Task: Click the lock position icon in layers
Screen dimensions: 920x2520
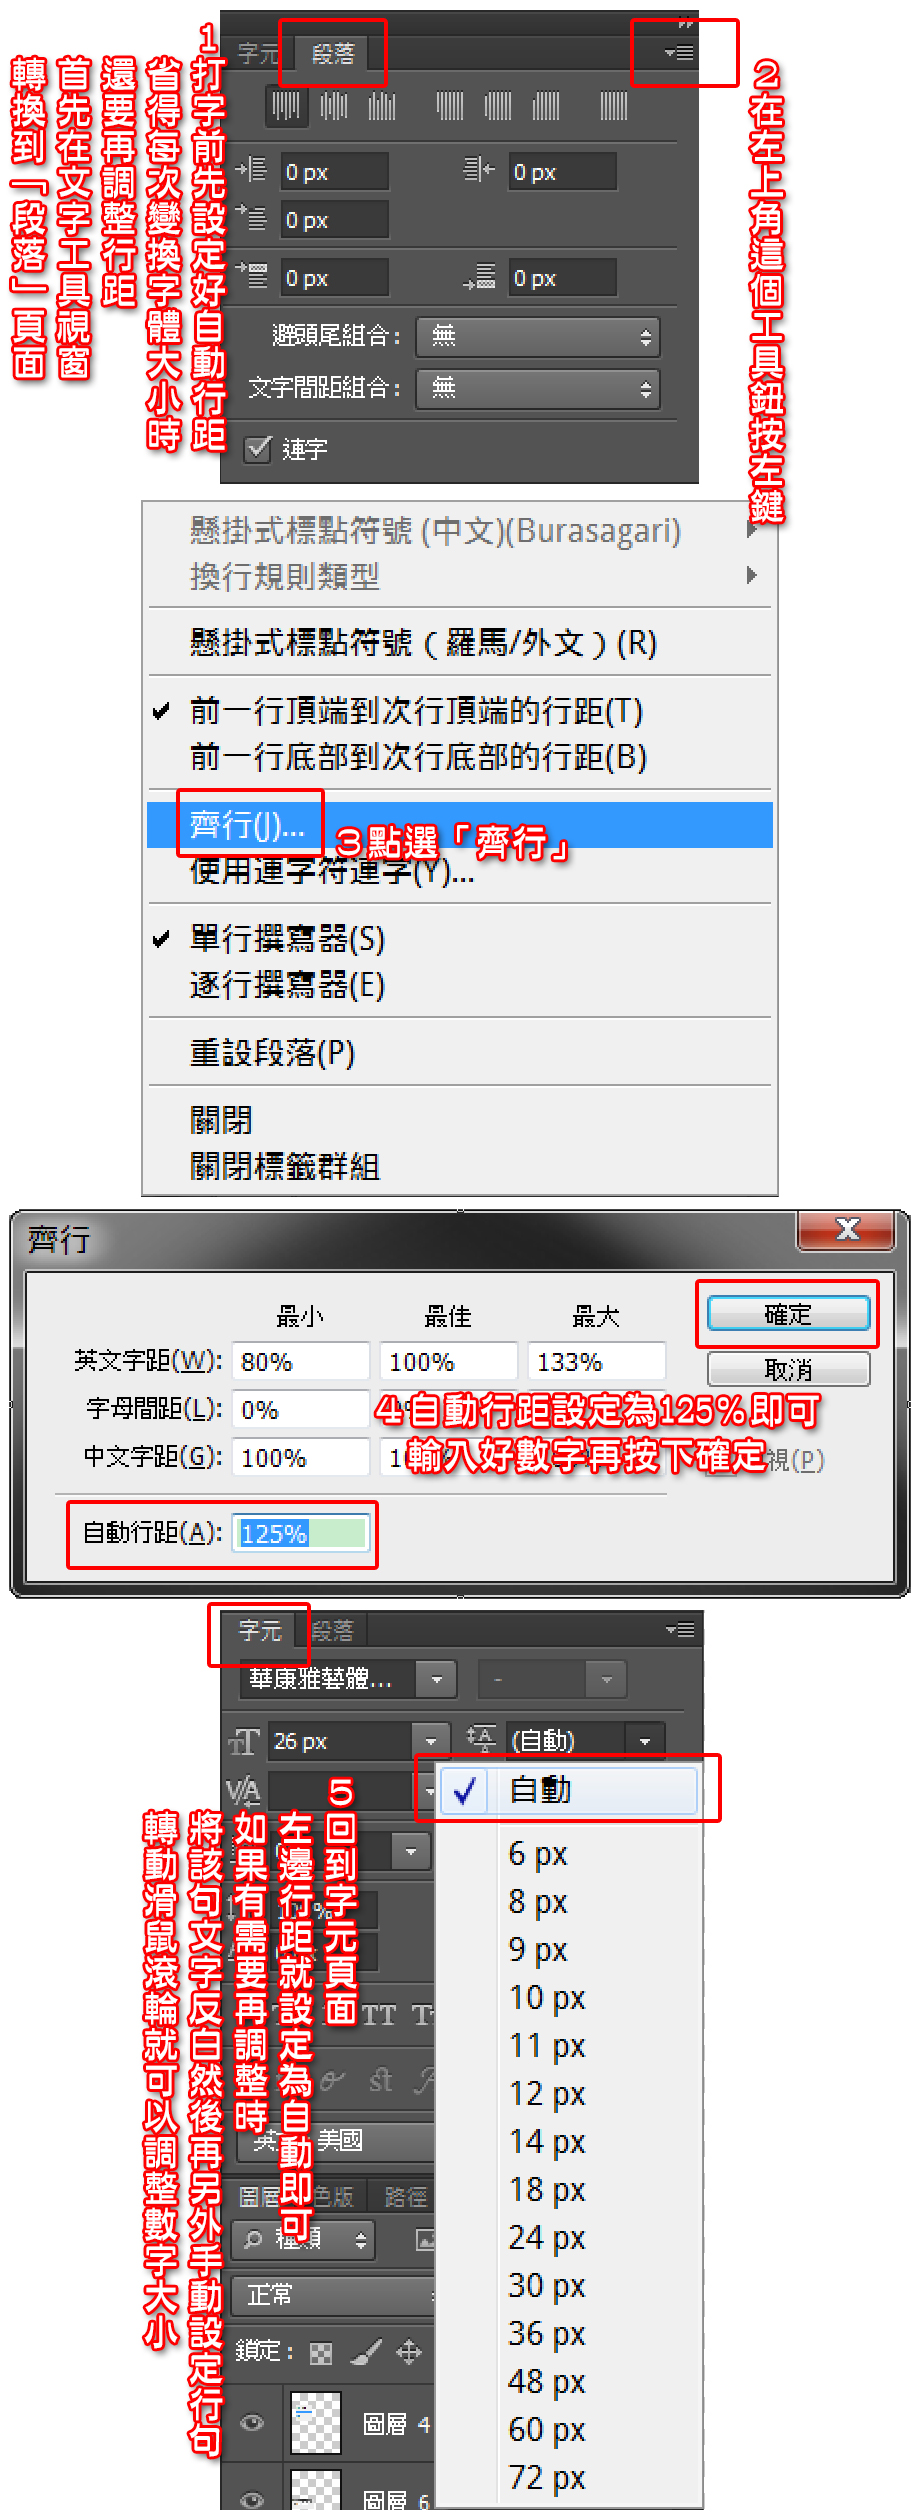Action: pos(409,2351)
